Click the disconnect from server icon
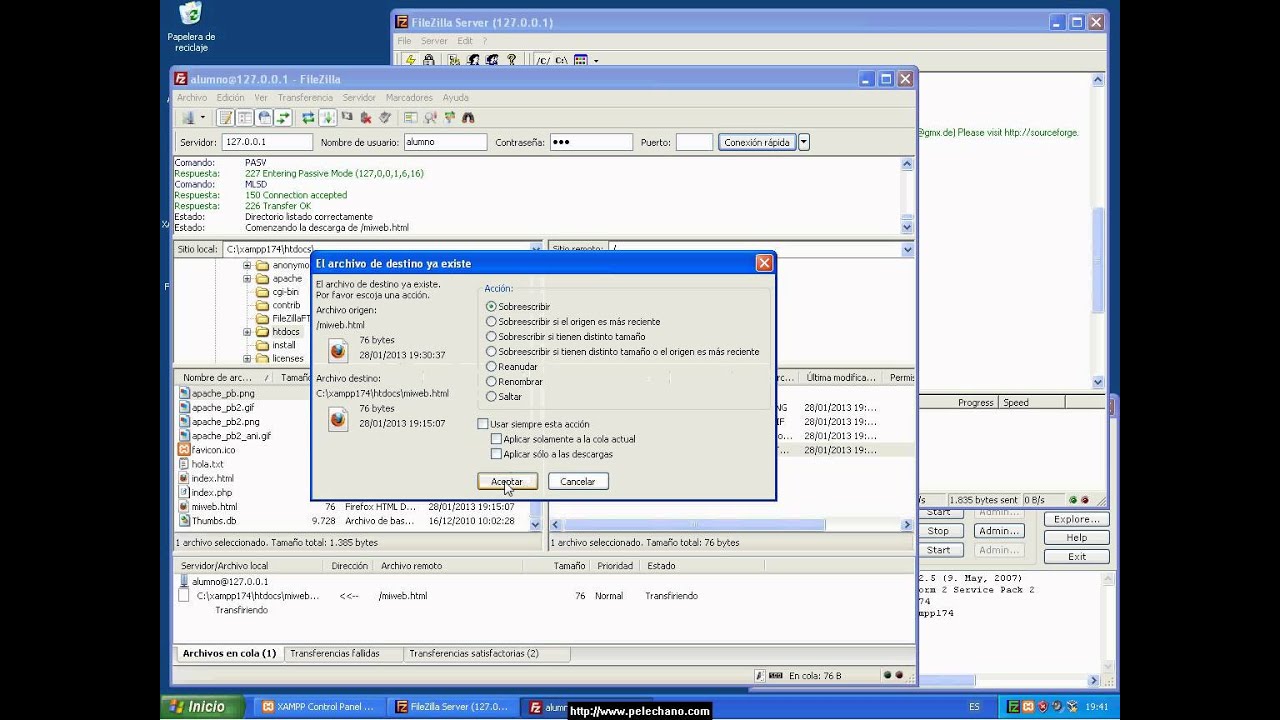Image resolution: width=1280 pixels, height=720 pixels. (x=366, y=118)
